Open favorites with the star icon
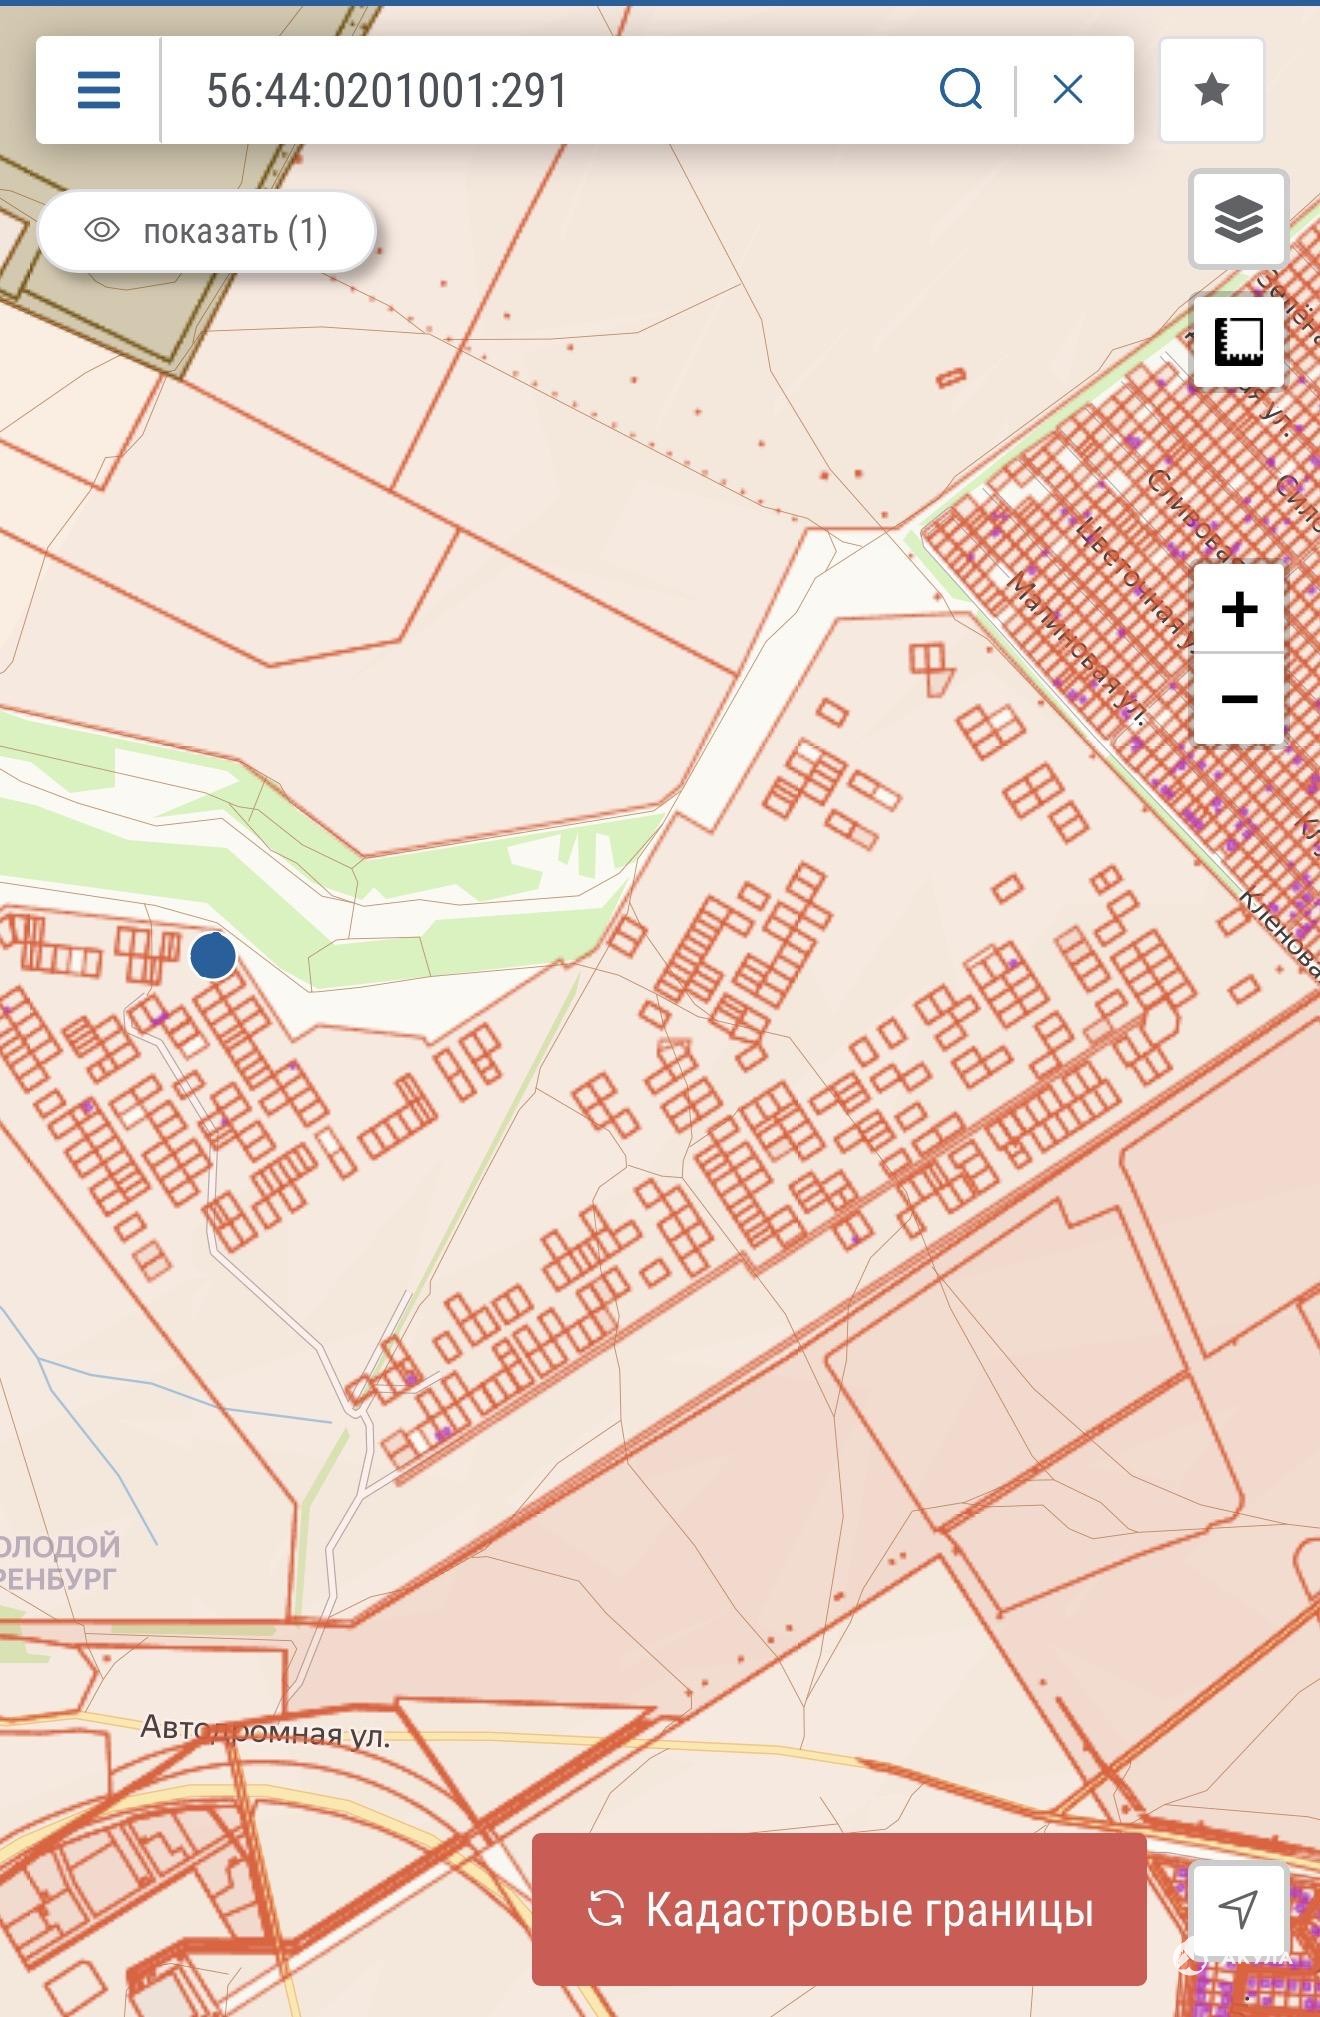This screenshot has width=1320, height=2017. (x=1211, y=91)
